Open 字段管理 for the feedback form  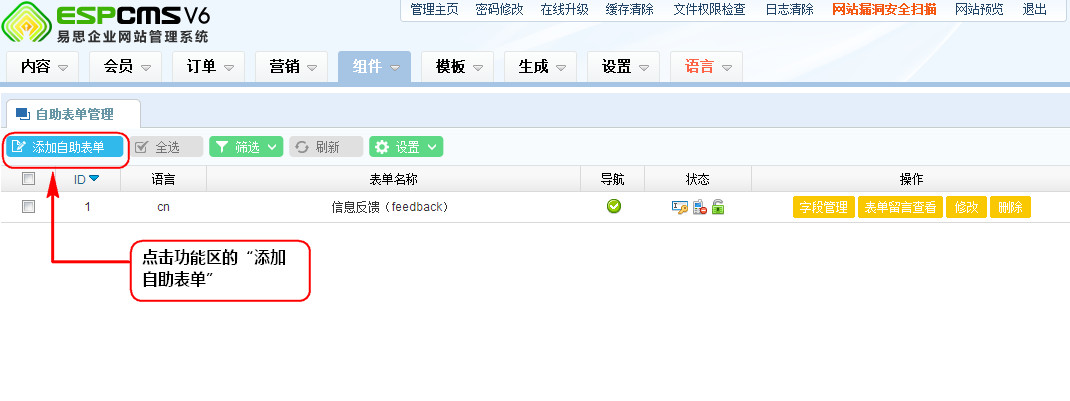pos(824,207)
